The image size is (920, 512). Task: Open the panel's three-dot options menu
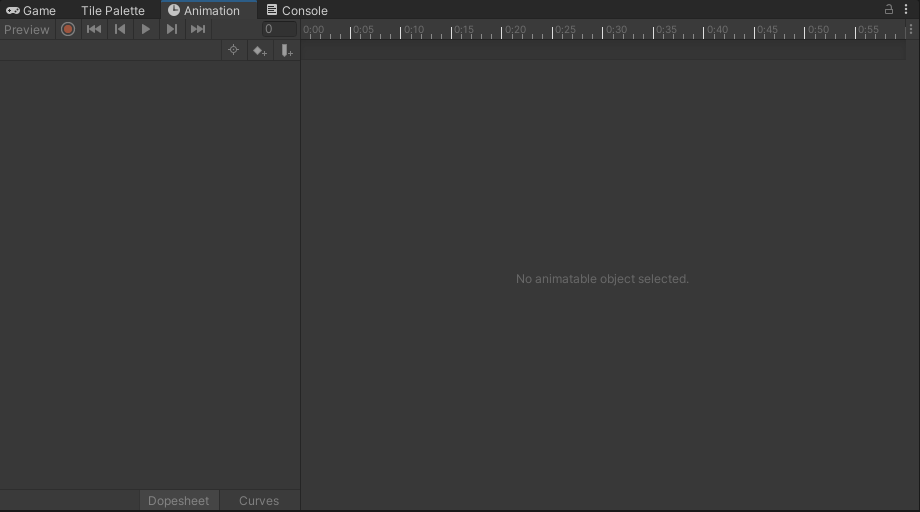906,9
